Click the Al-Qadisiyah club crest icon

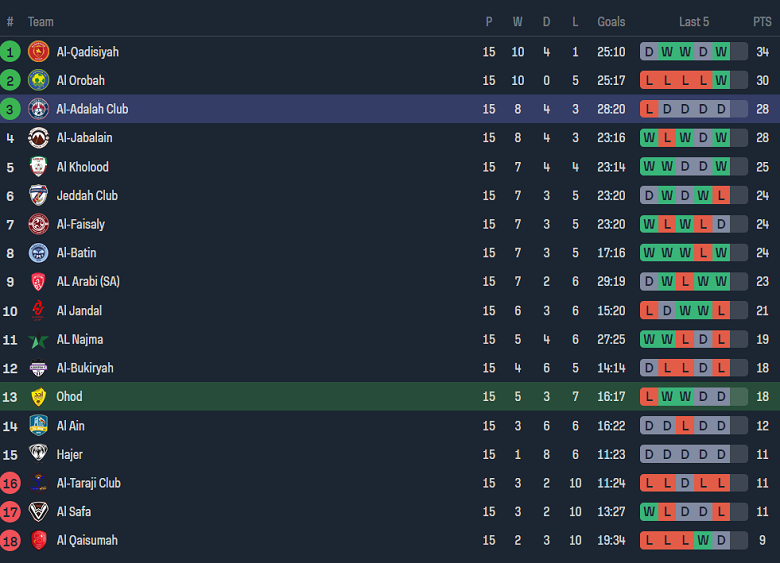tap(38, 52)
